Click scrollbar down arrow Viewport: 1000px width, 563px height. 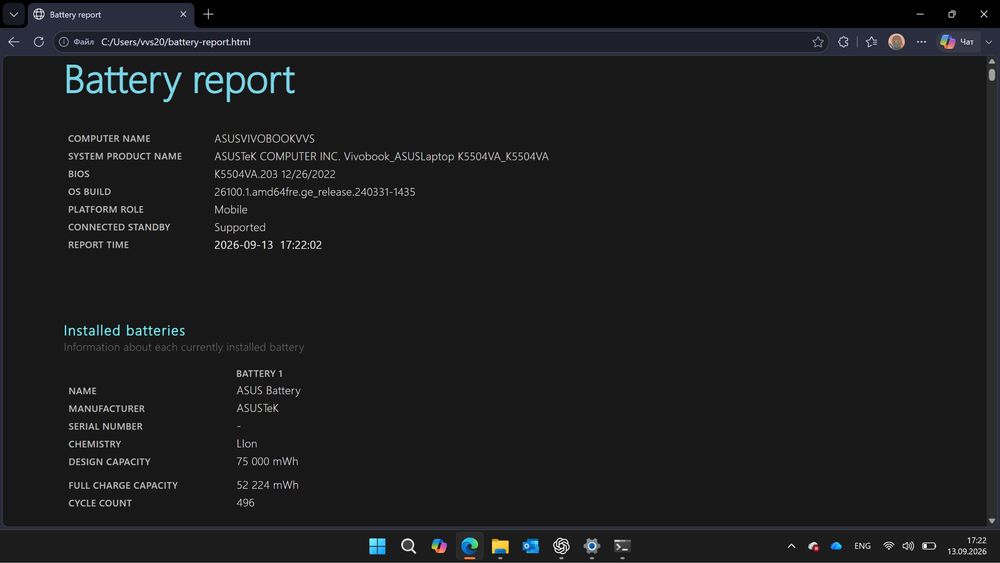pyautogui.click(x=992, y=521)
